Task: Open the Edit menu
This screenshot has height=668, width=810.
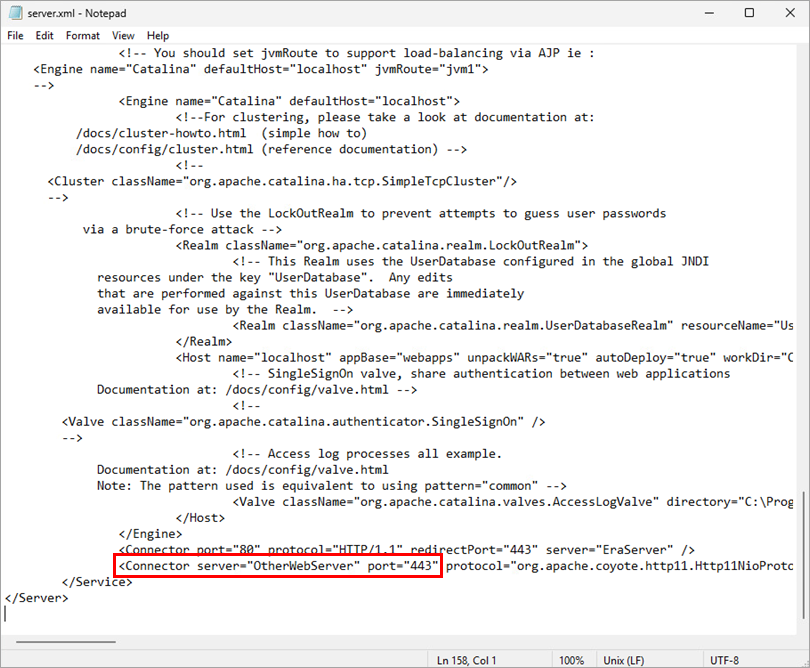Action: click(45, 35)
